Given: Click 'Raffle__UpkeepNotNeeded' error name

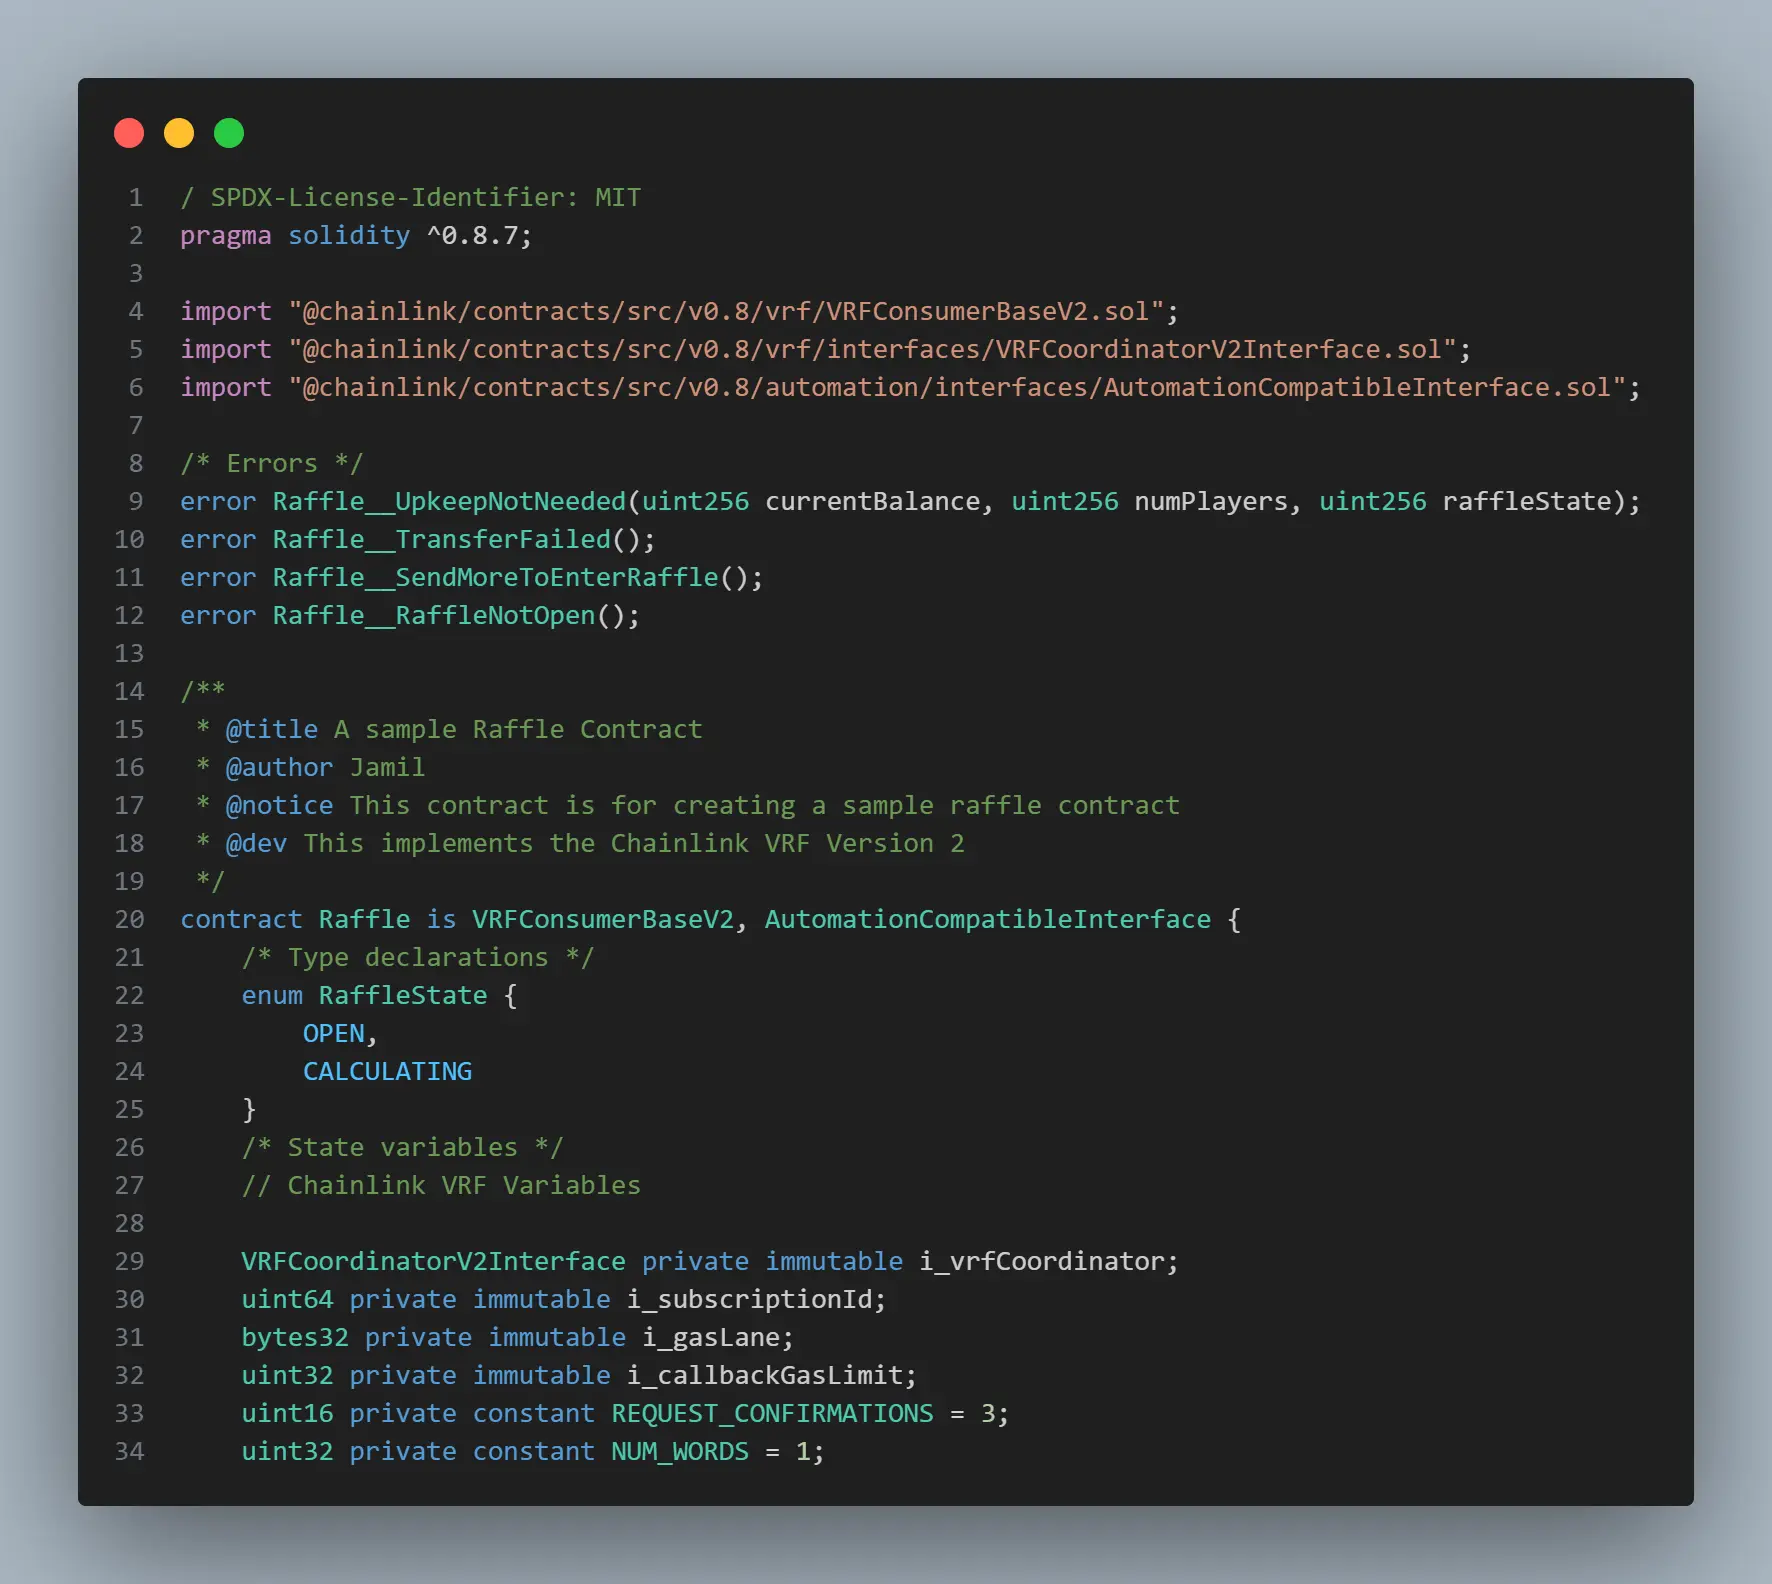Looking at the screenshot, I should click(449, 502).
